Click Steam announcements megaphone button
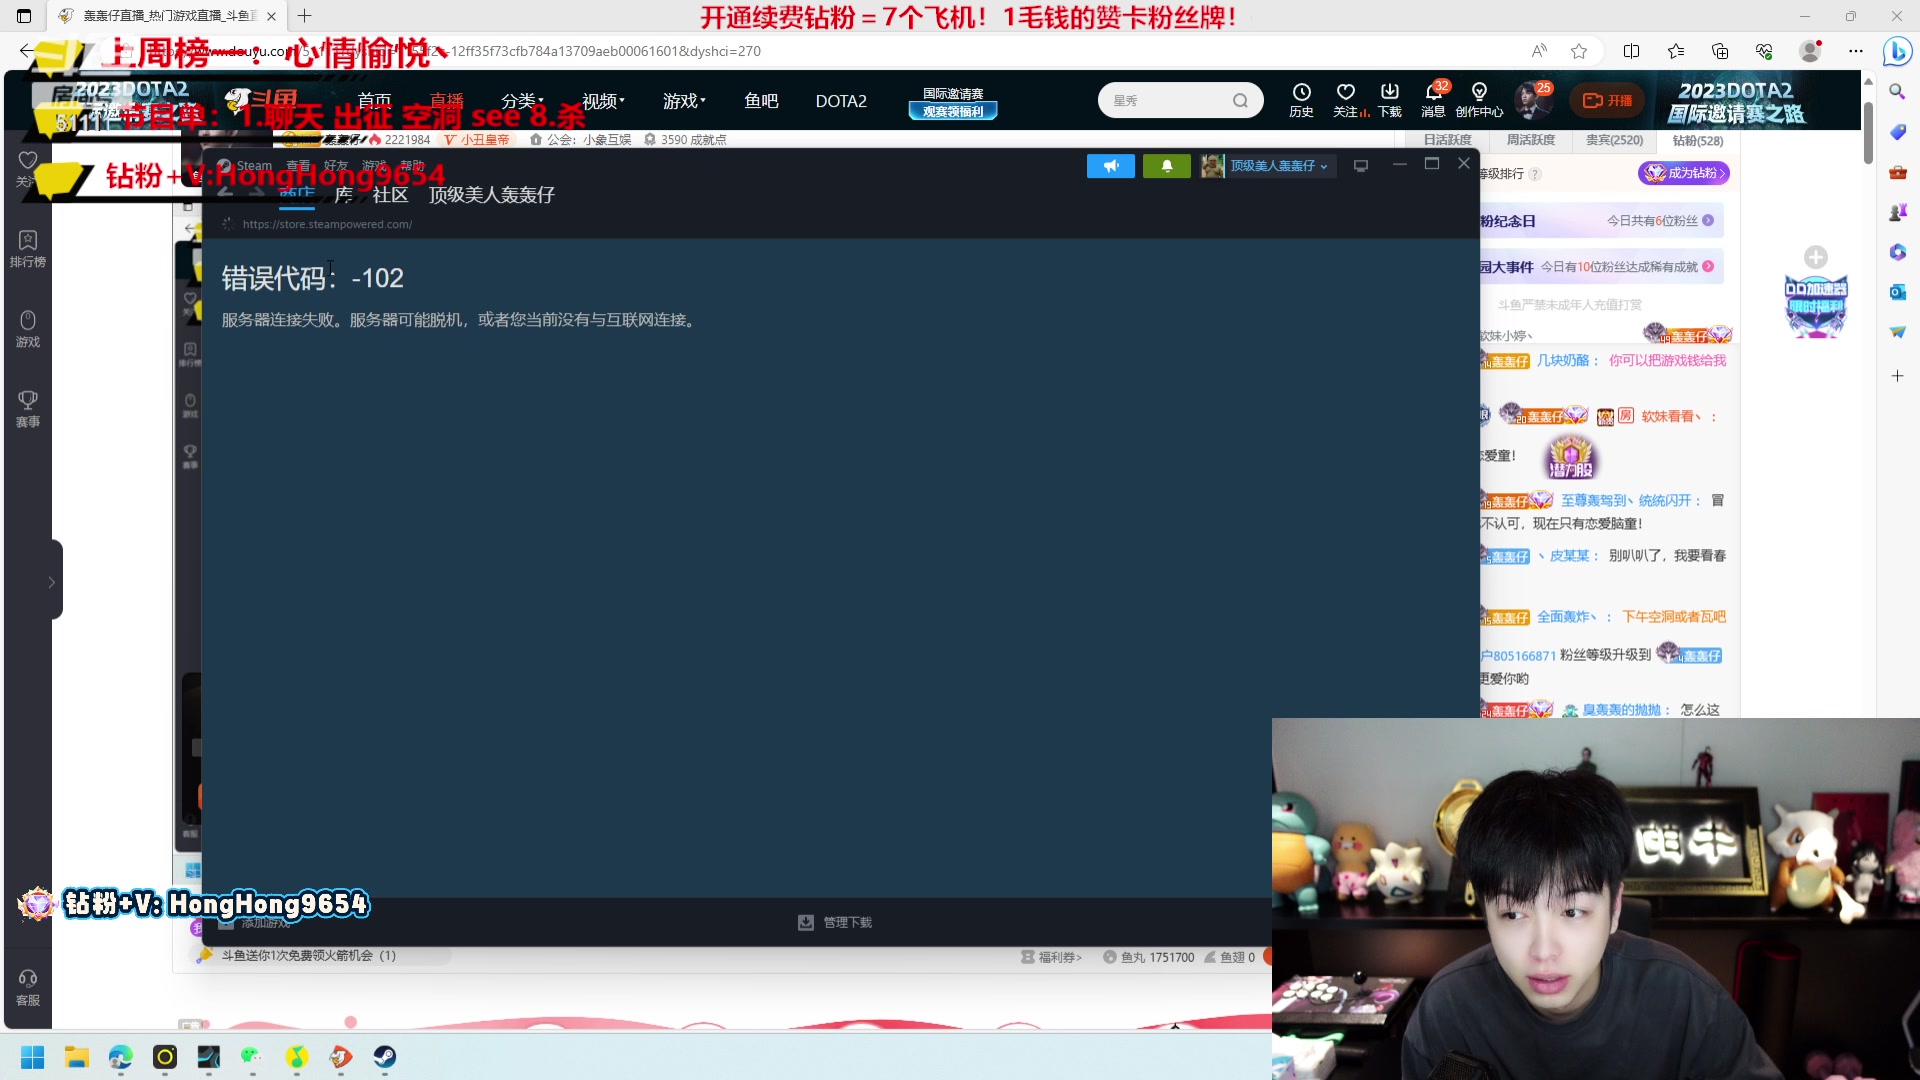The height and width of the screenshot is (1080, 1920). pyautogui.click(x=1110, y=166)
